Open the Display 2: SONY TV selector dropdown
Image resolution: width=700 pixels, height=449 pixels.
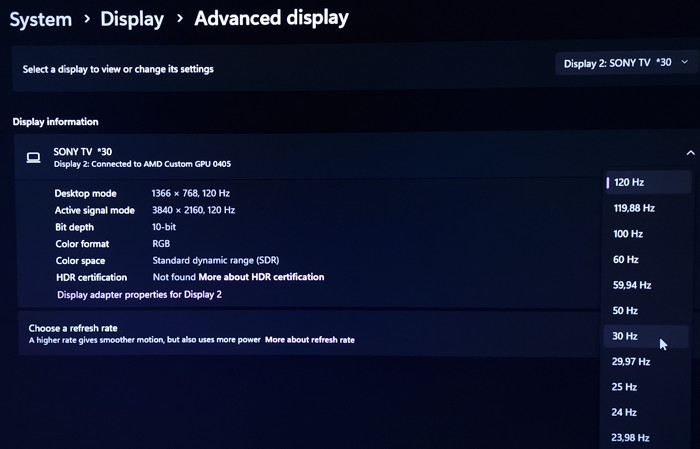[x=624, y=63]
